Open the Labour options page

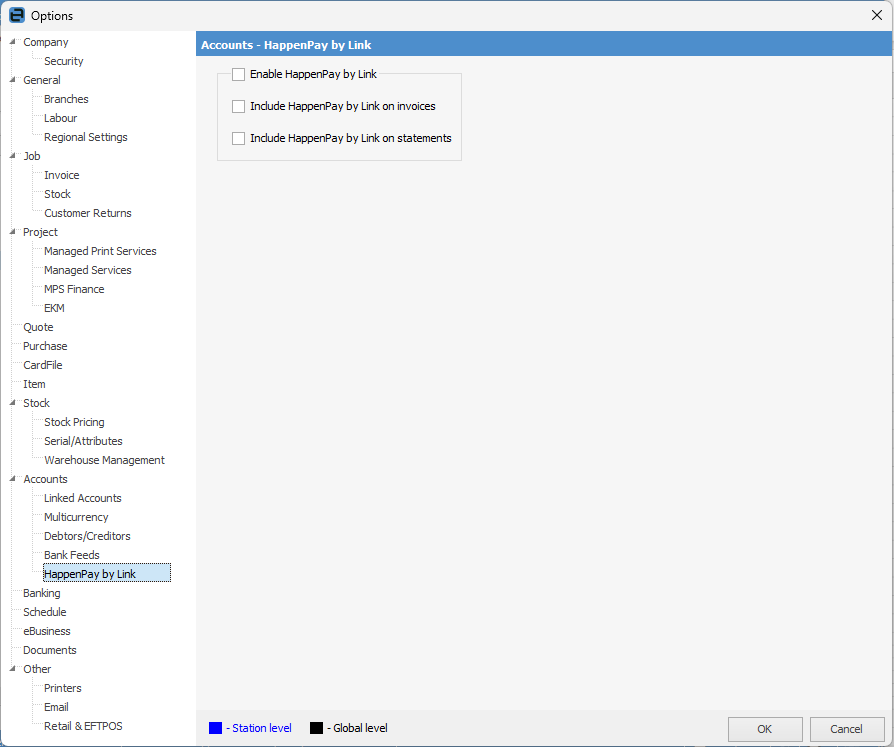[60, 118]
